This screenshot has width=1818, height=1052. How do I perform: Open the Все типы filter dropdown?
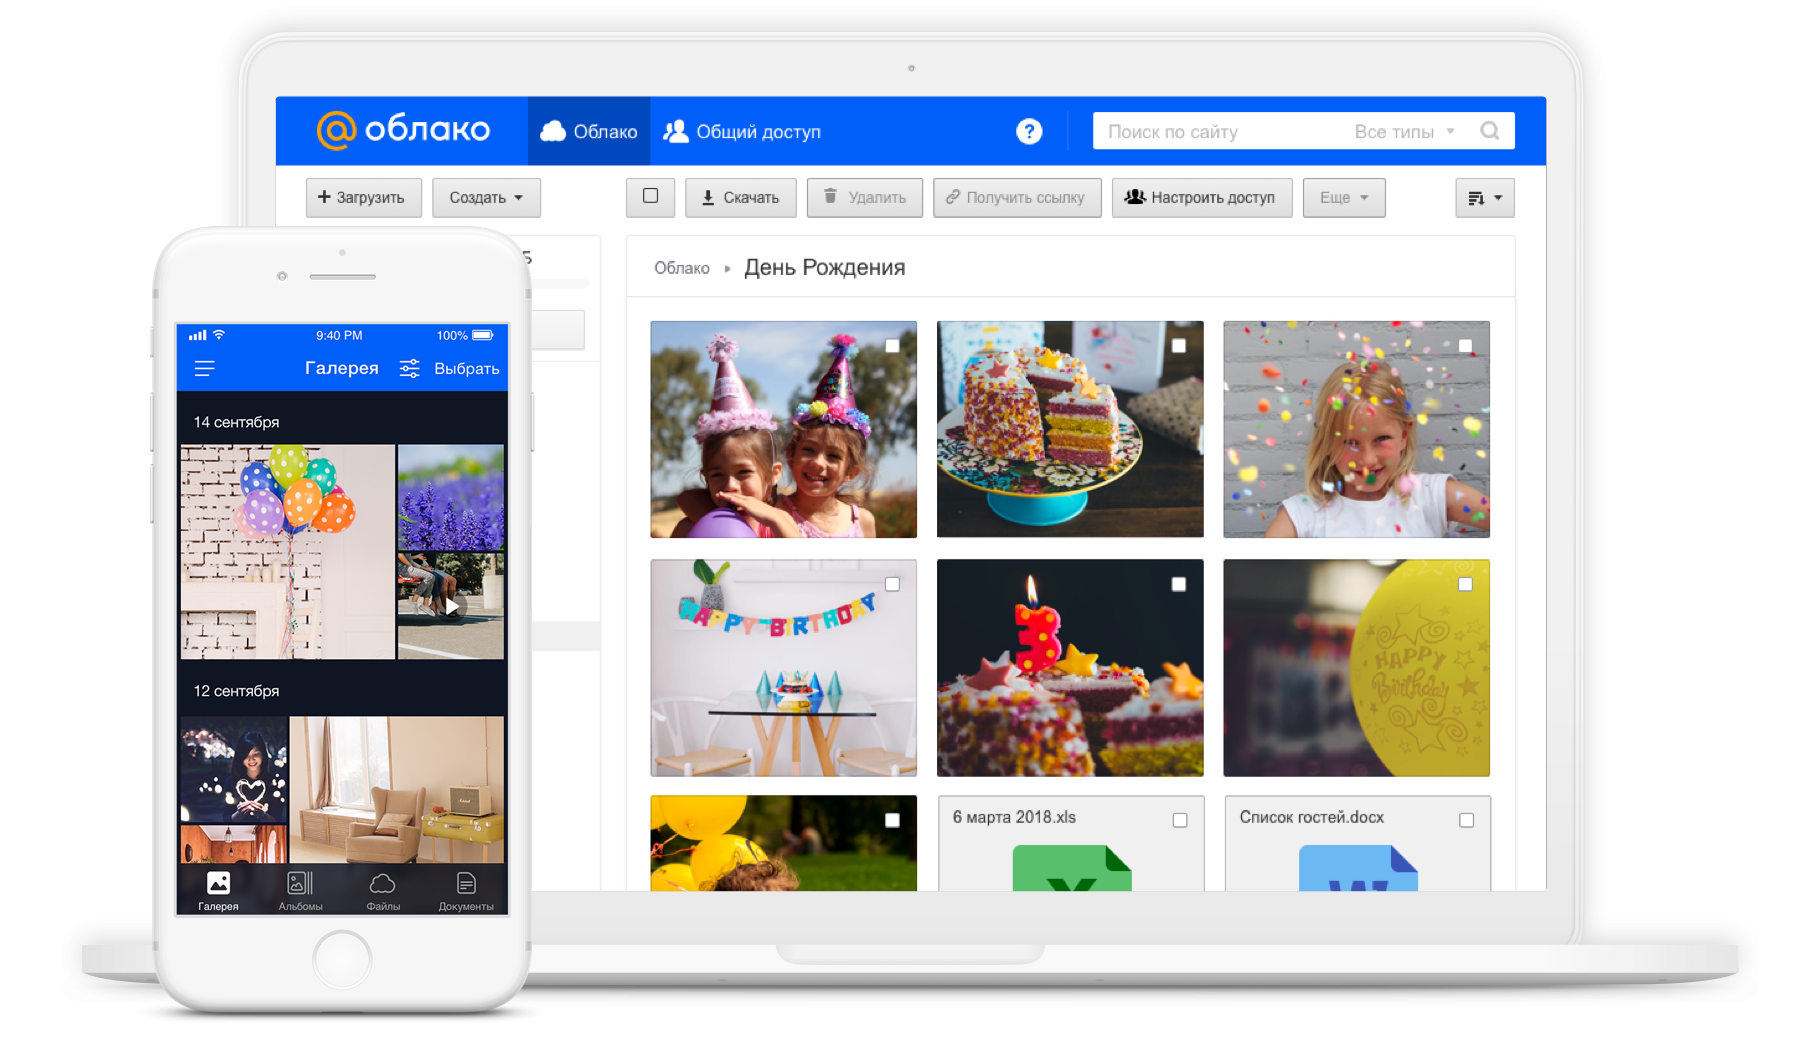coord(1404,132)
